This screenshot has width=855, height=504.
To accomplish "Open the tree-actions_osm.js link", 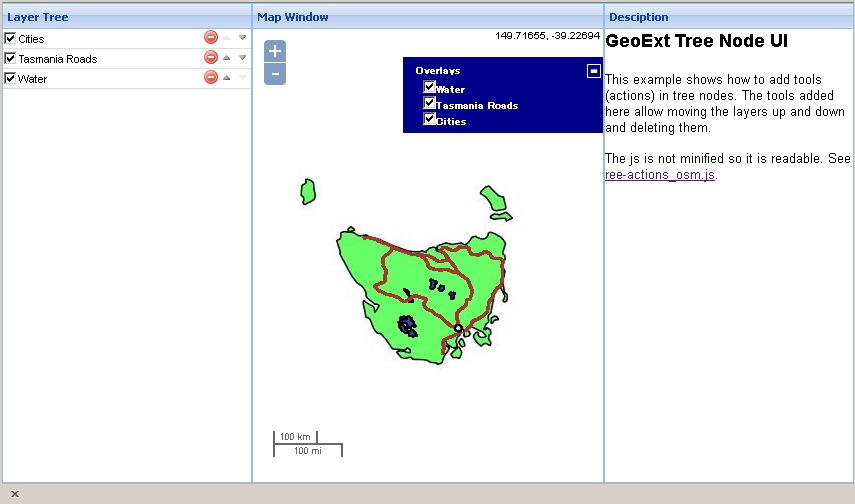I will tap(660, 175).
